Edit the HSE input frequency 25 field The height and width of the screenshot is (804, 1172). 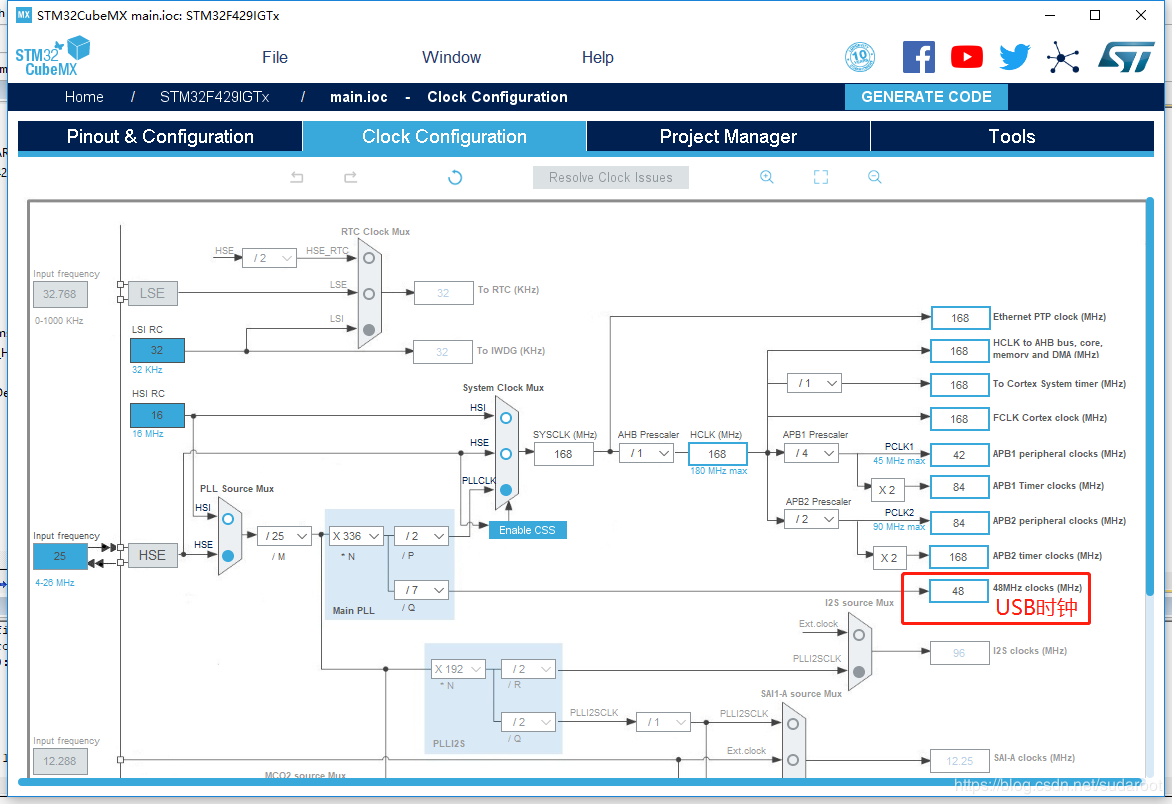(60, 556)
